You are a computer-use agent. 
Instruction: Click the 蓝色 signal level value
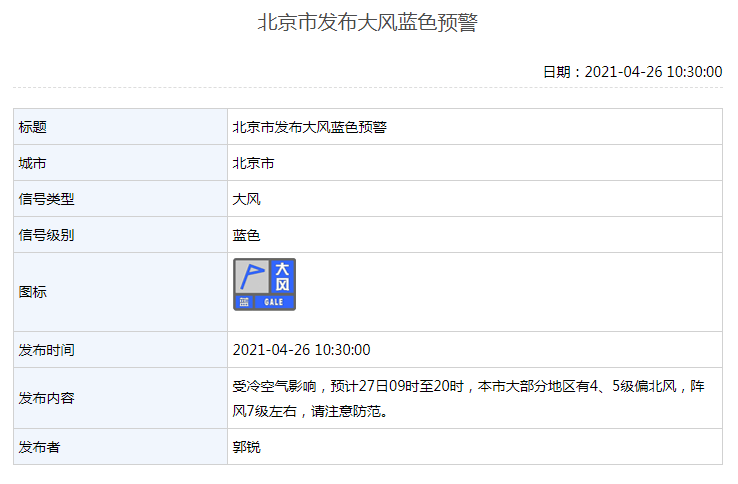246,235
